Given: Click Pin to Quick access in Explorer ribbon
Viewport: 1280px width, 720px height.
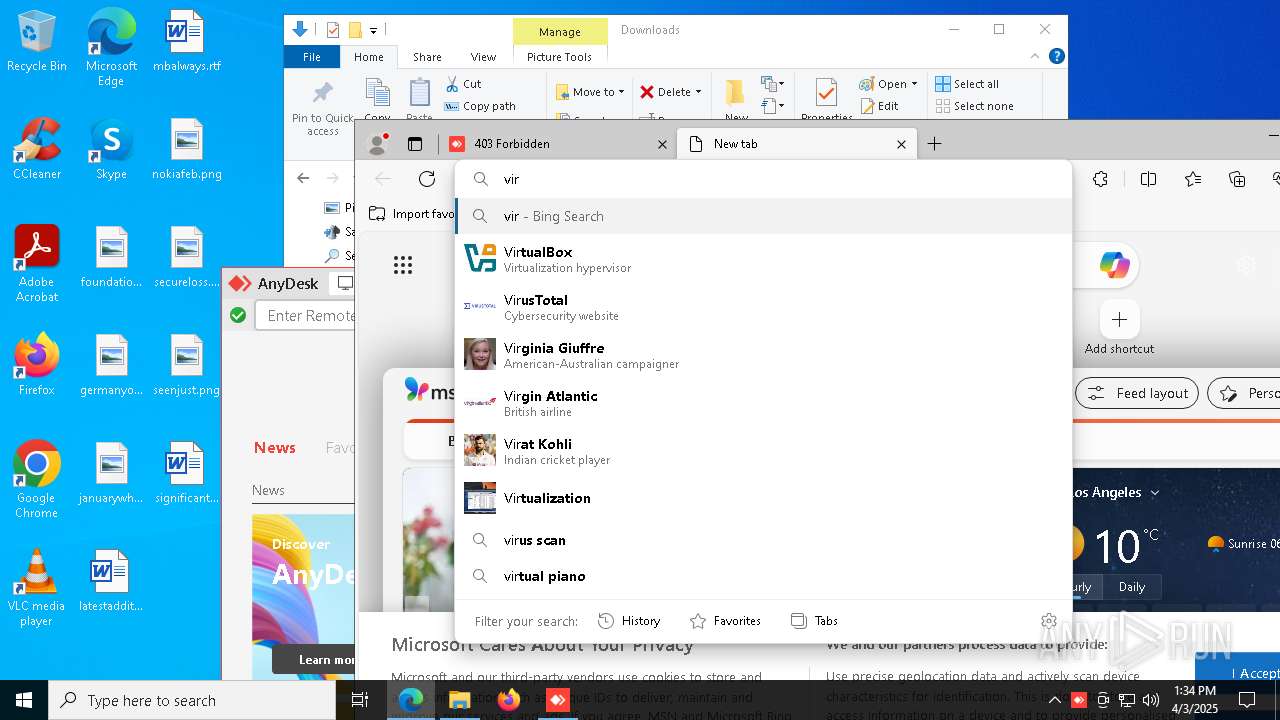Looking at the screenshot, I should coord(322,108).
